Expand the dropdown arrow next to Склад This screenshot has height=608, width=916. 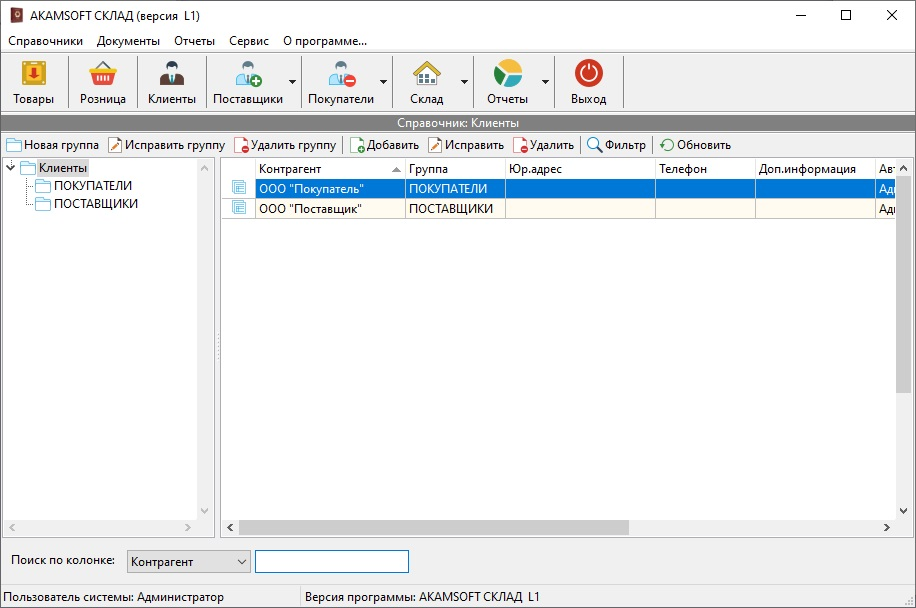[464, 82]
